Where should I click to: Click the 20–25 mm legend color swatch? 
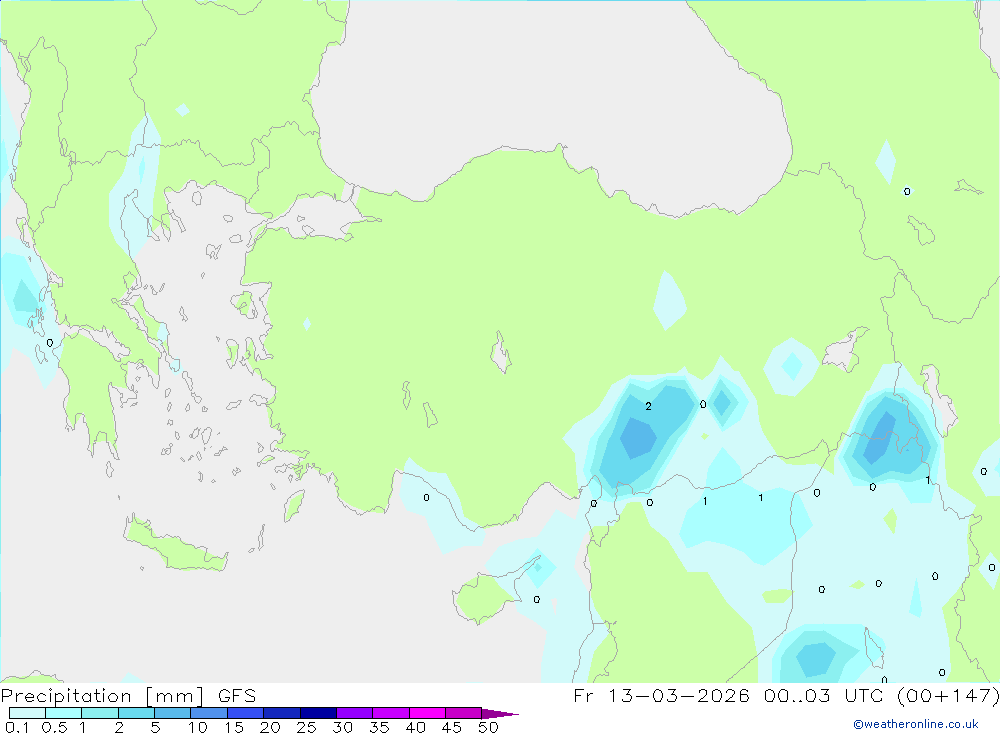point(281,713)
